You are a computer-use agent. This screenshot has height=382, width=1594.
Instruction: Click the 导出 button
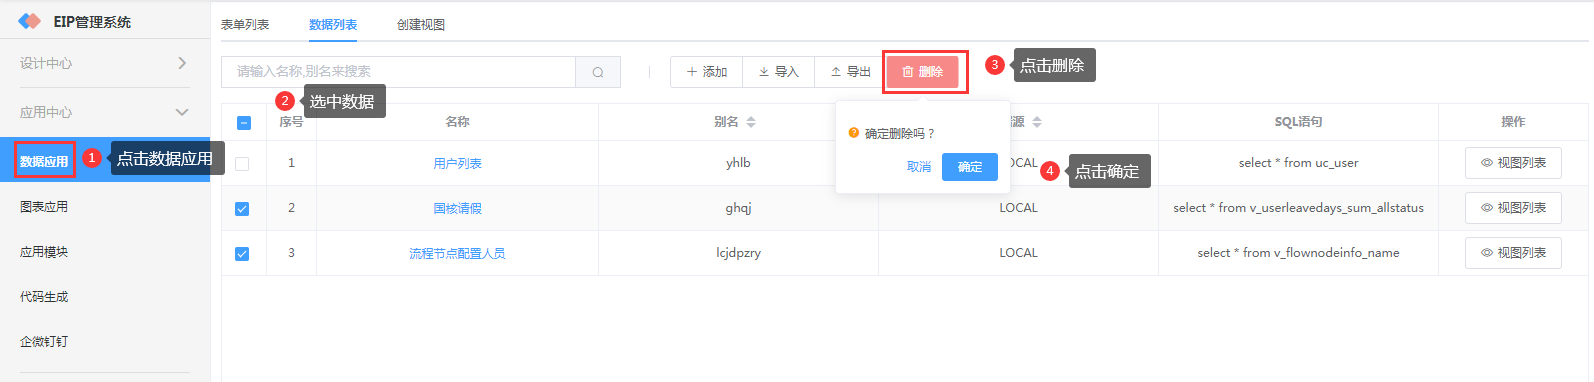pos(850,72)
